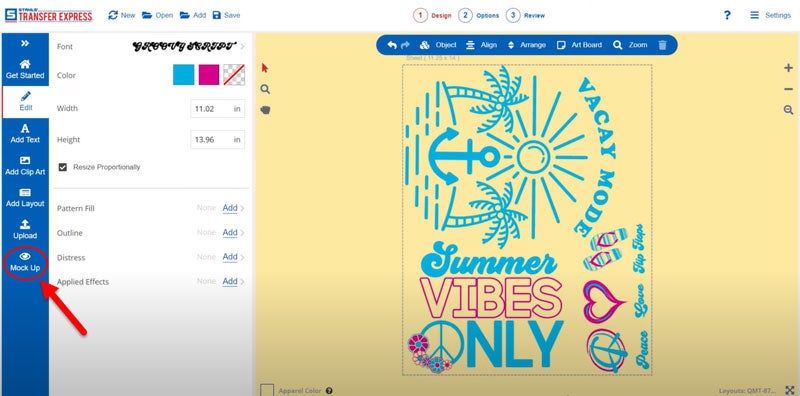Open the Mock Up preview

point(25,262)
